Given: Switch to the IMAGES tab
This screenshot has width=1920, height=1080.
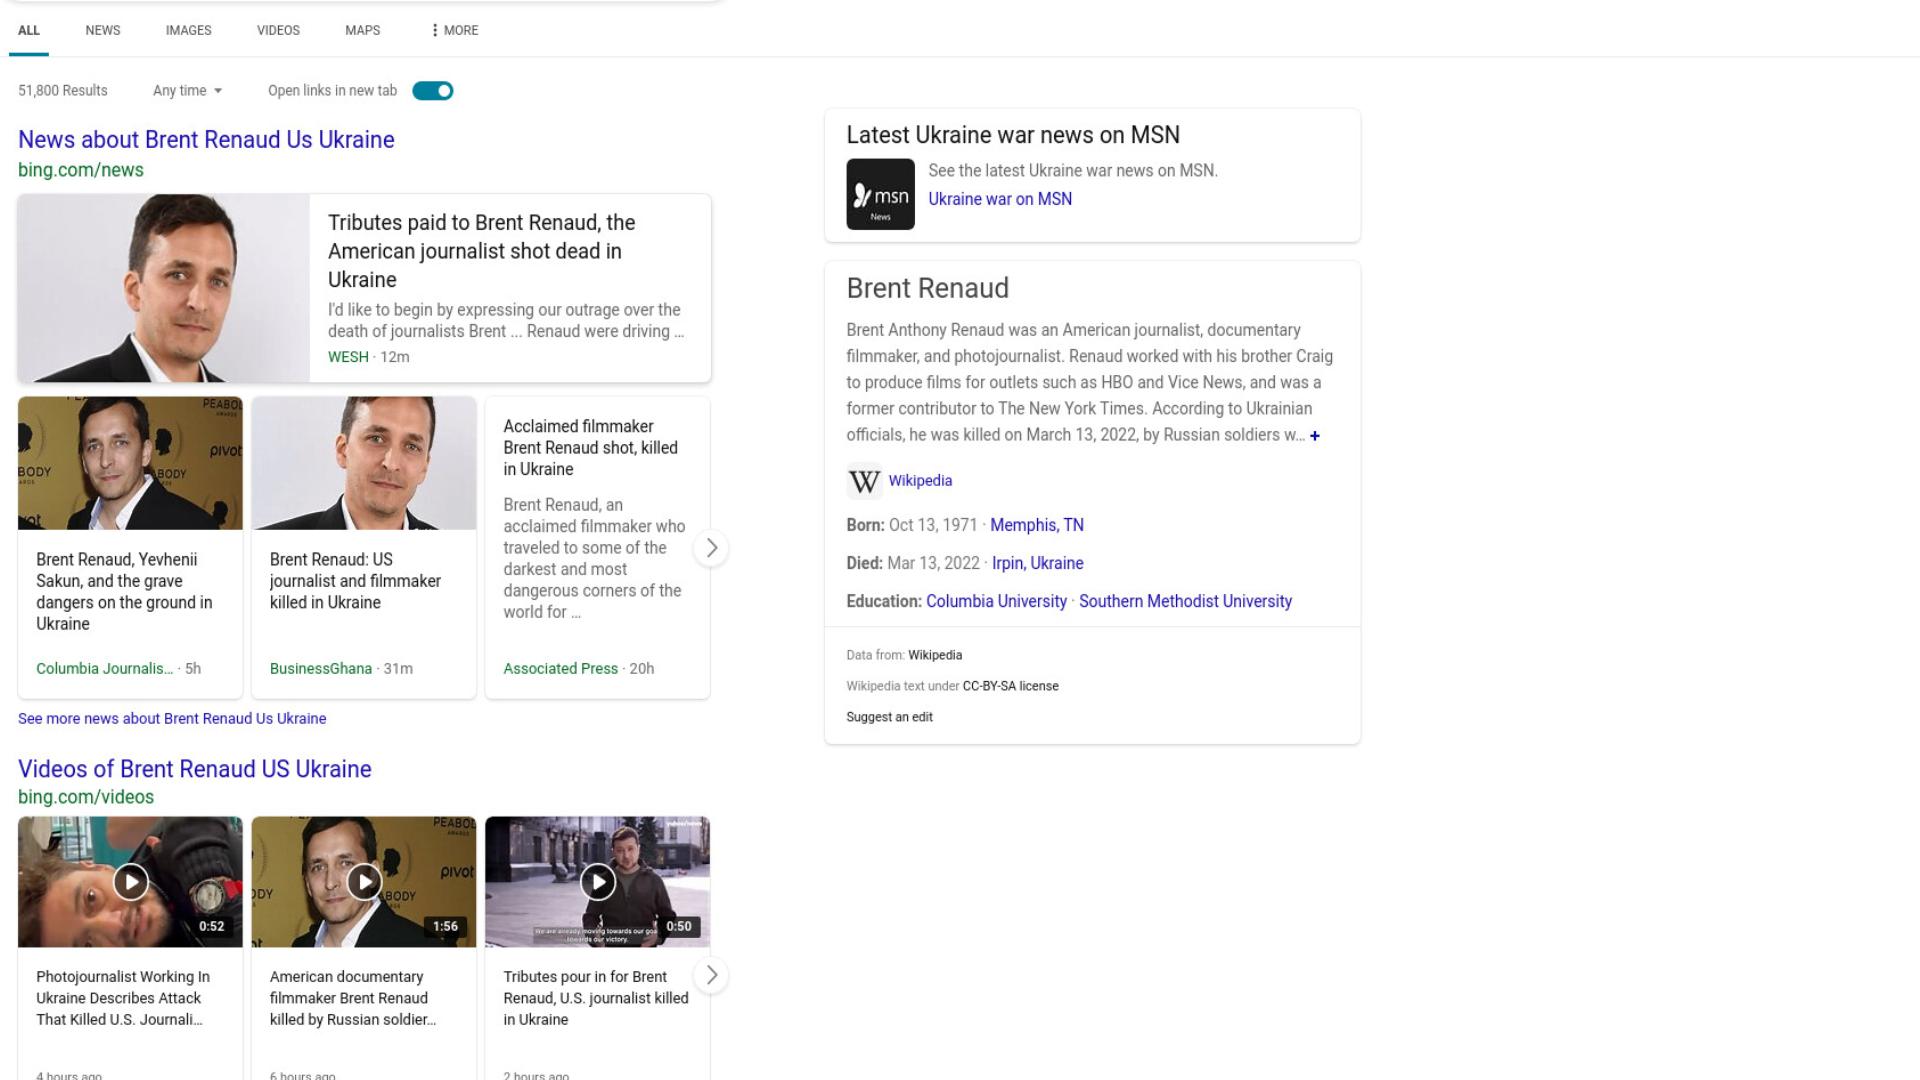Looking at the screenshot, I should pos(189,30).
